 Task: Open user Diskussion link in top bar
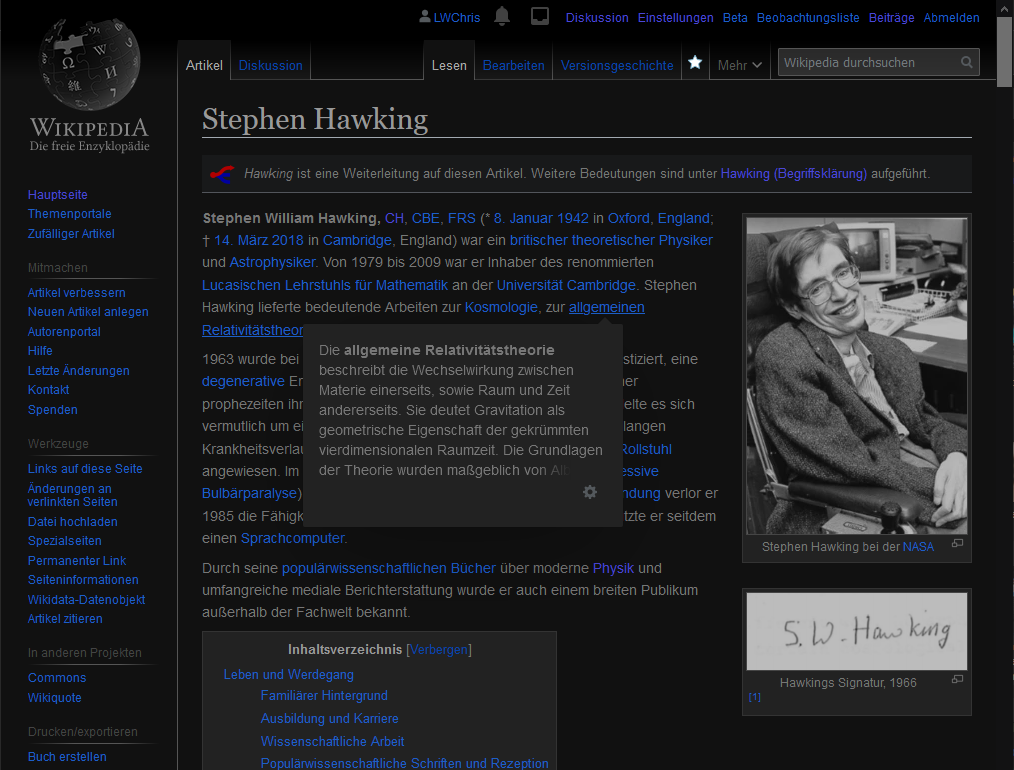point(597,17)
